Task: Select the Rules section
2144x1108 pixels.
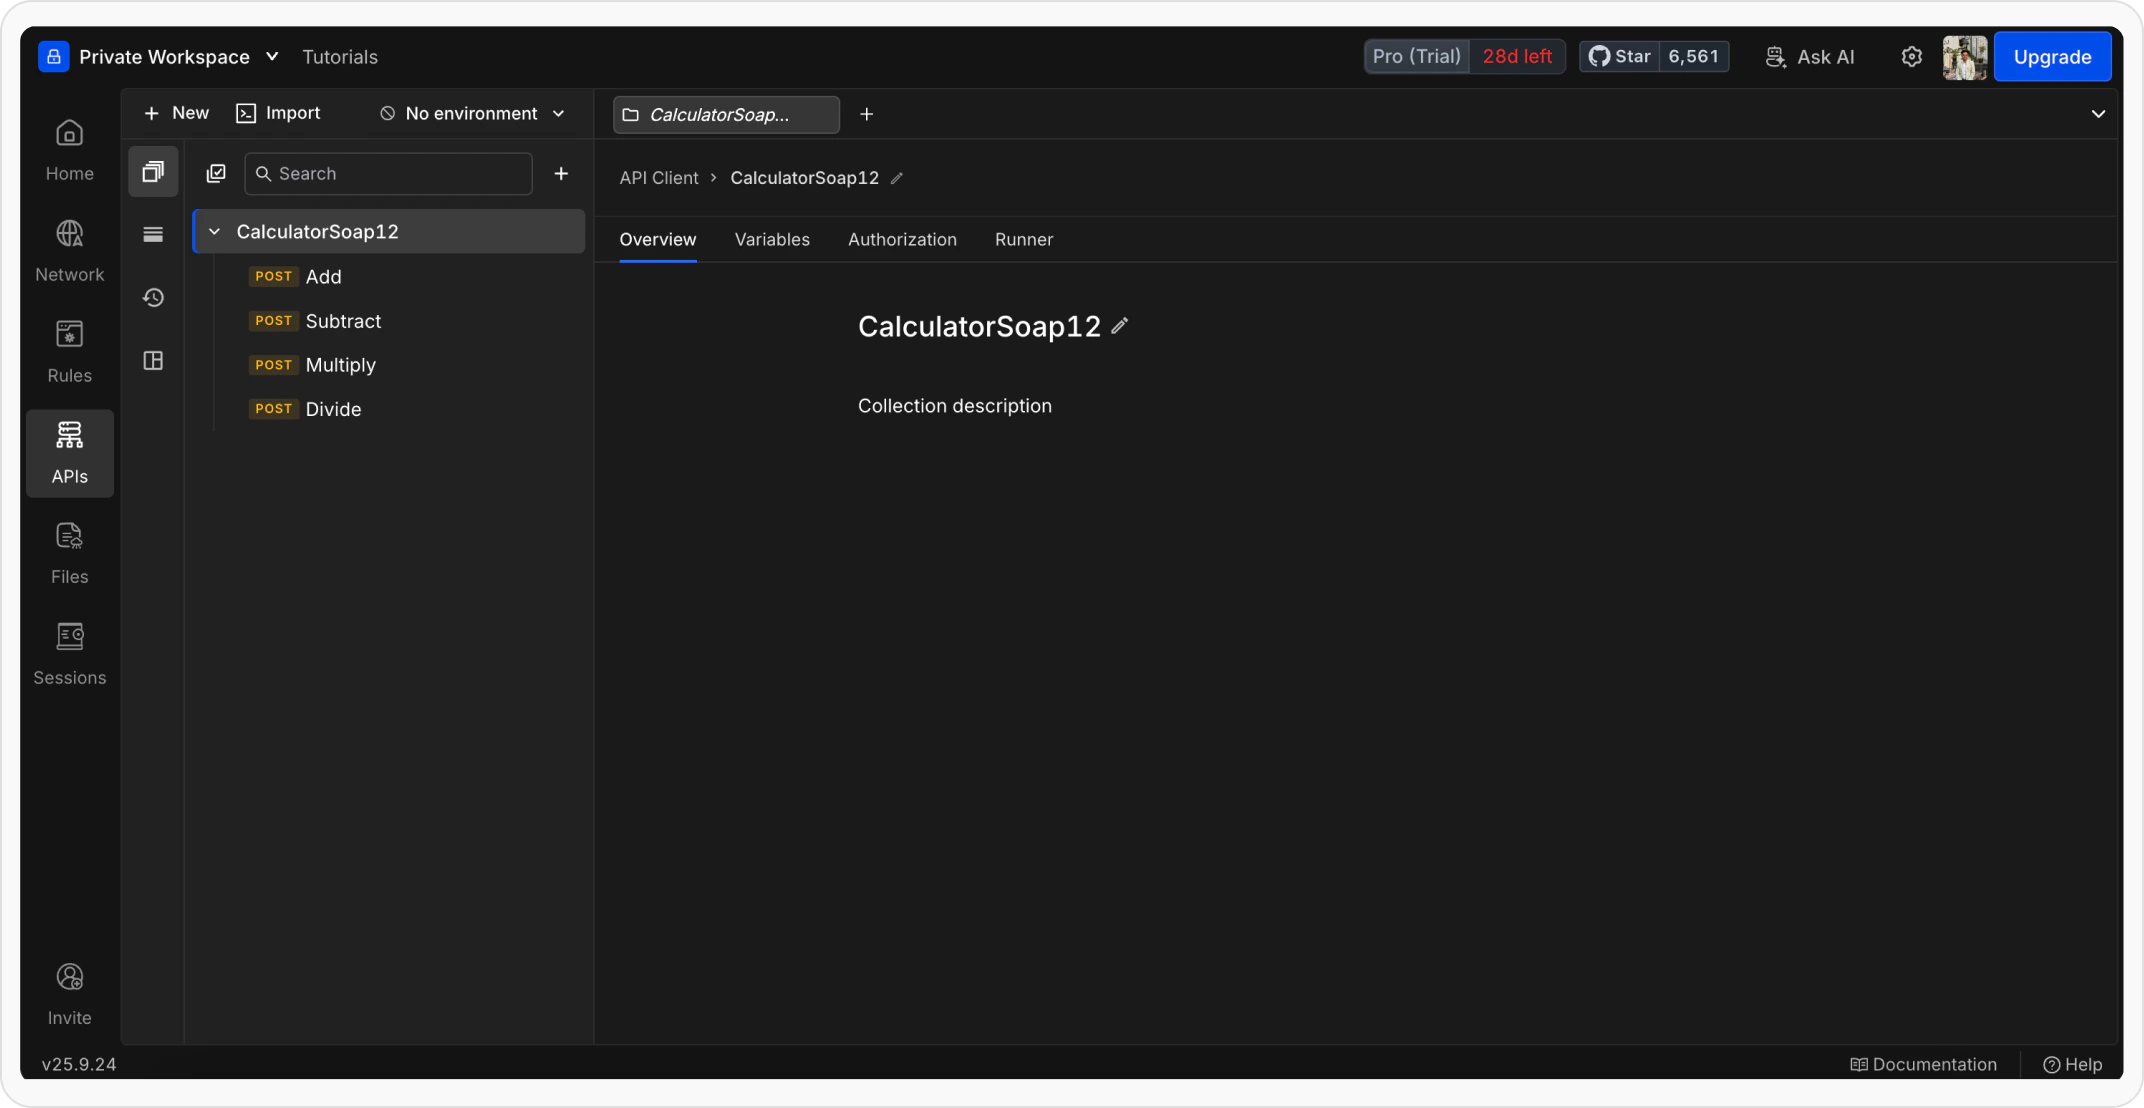Action: pos(69,350)
